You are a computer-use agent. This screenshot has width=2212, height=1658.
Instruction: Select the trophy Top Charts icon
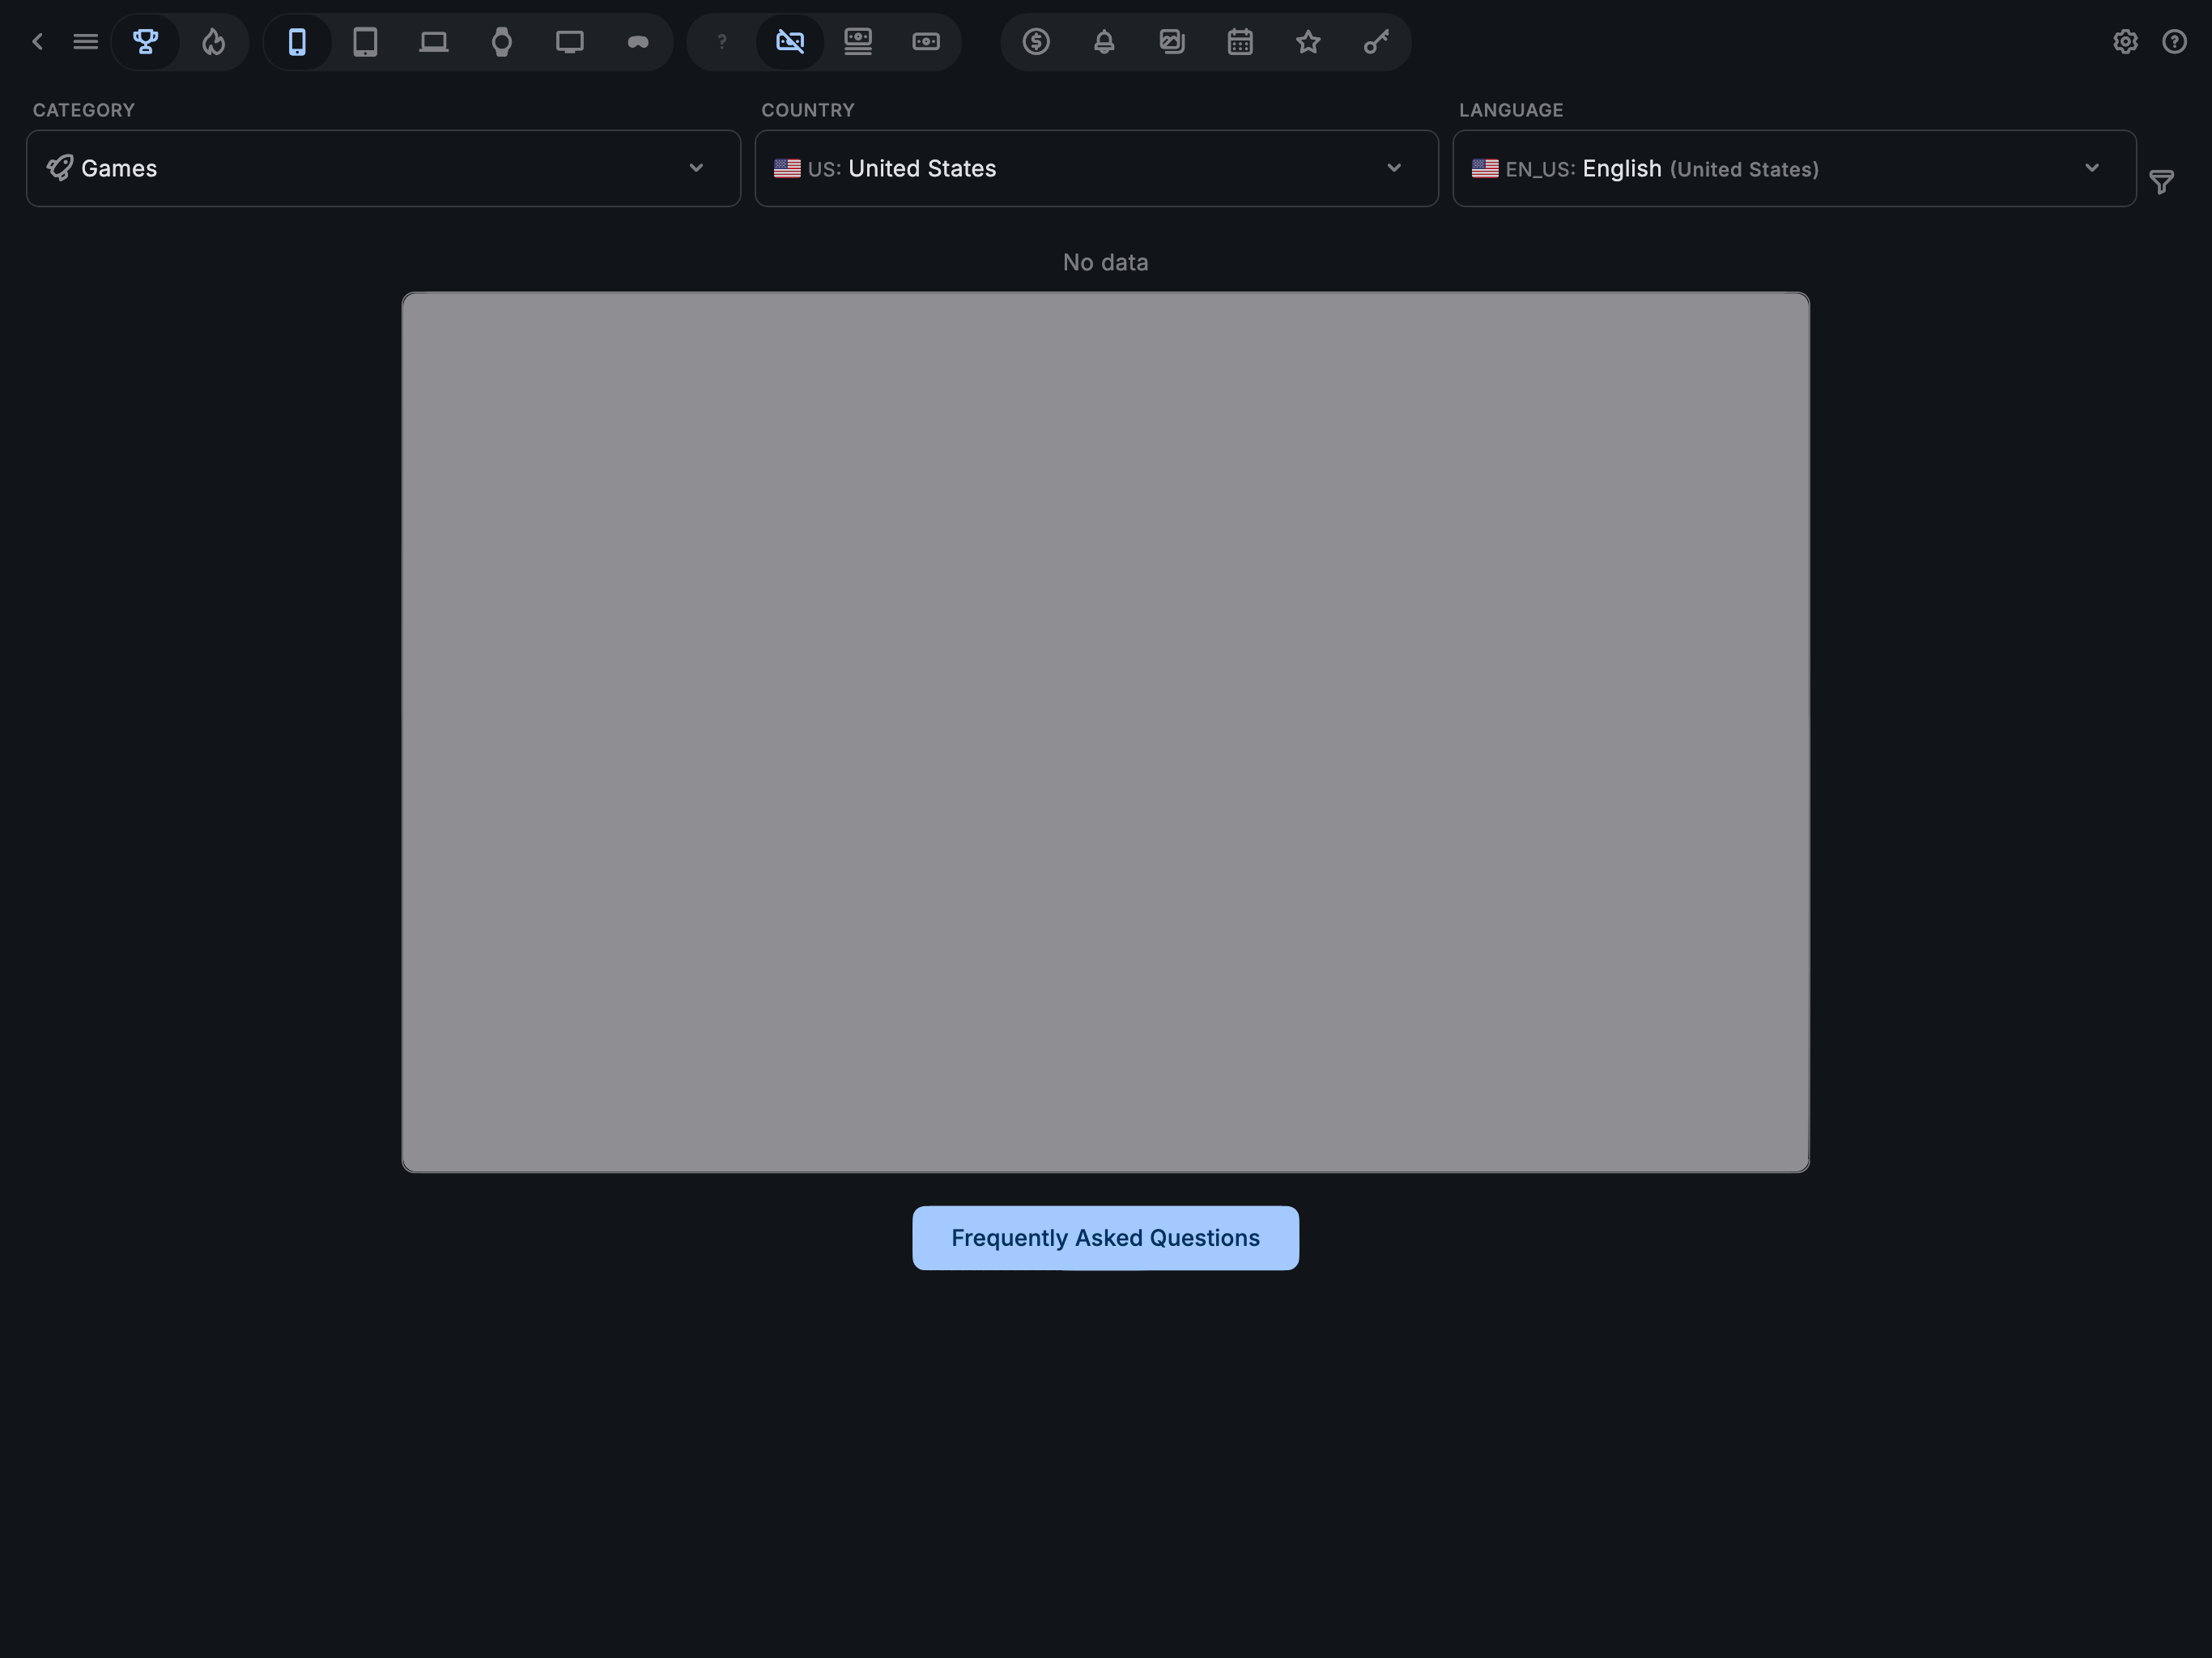[x=147, y=41]
